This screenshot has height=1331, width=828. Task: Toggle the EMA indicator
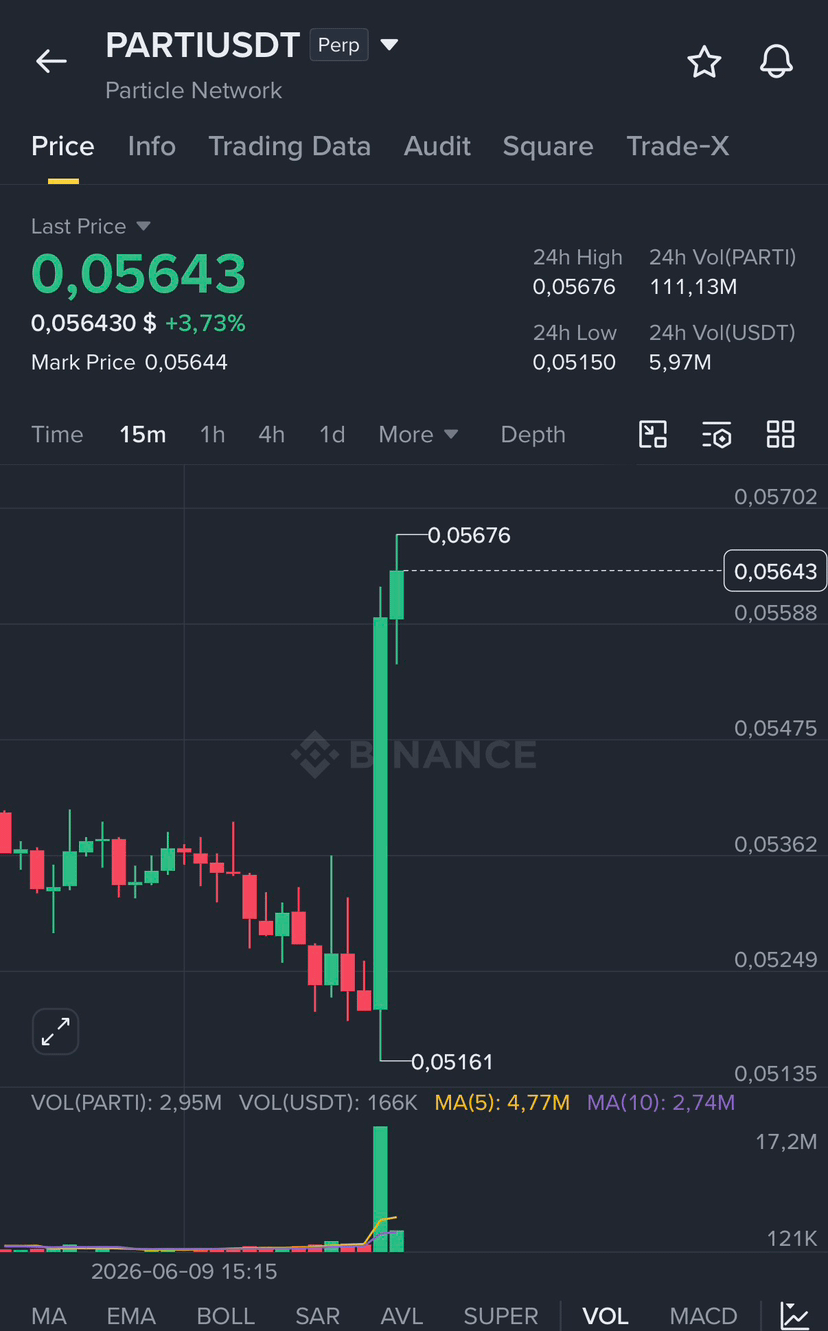click(x=131, y=1316)
